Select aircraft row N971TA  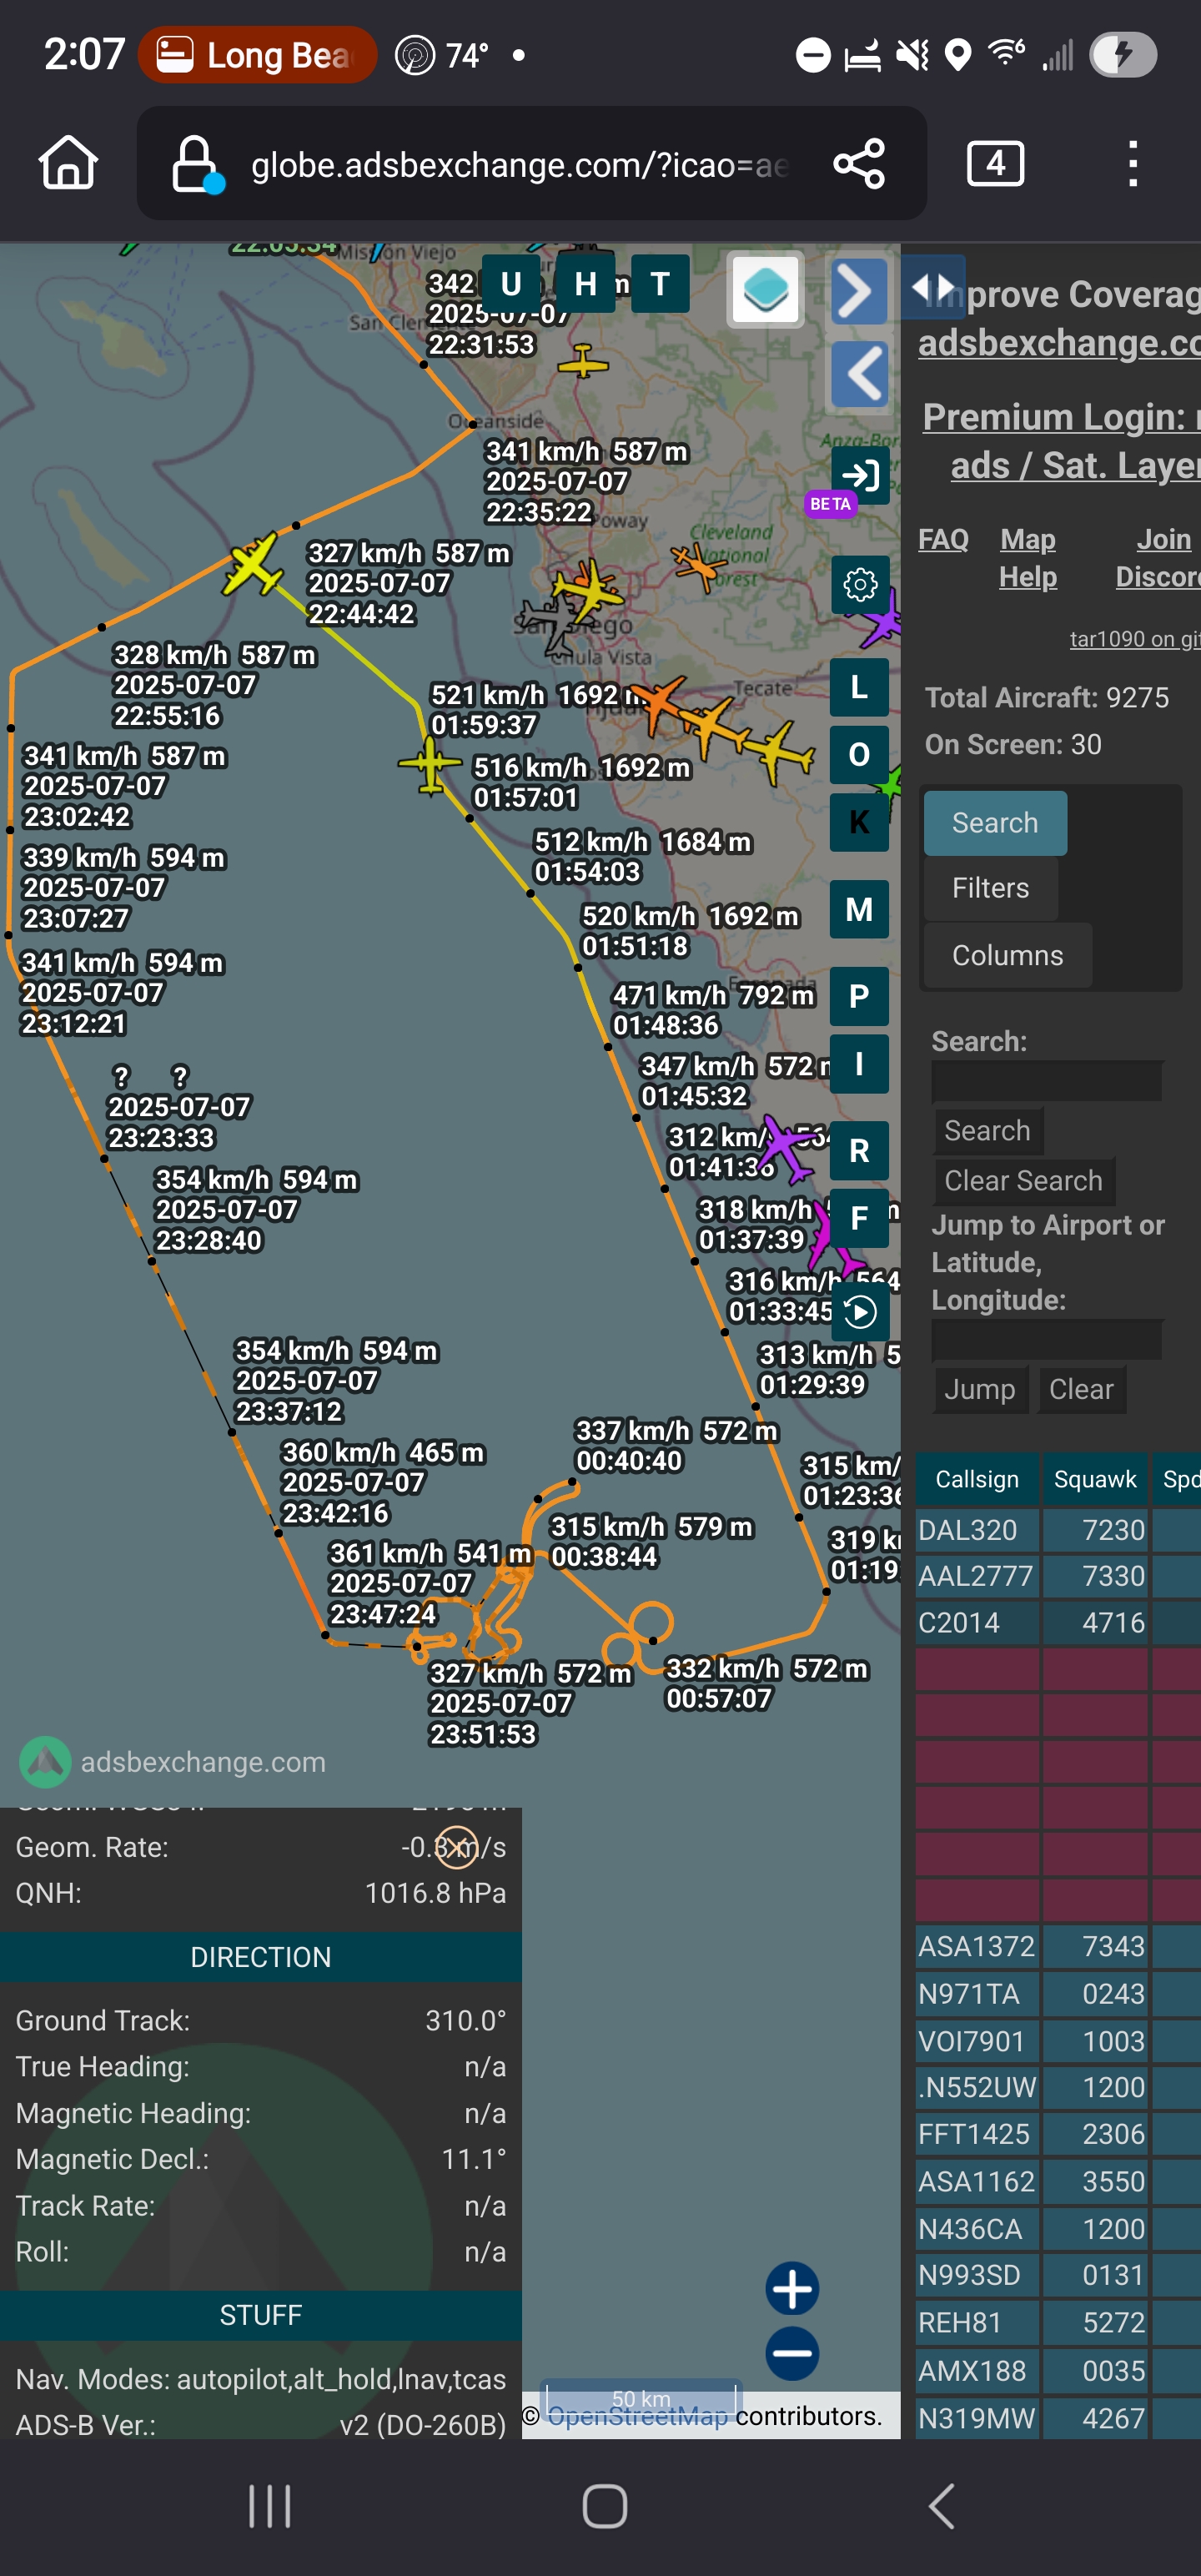pyautogui.click(x=1058, y=1994)
